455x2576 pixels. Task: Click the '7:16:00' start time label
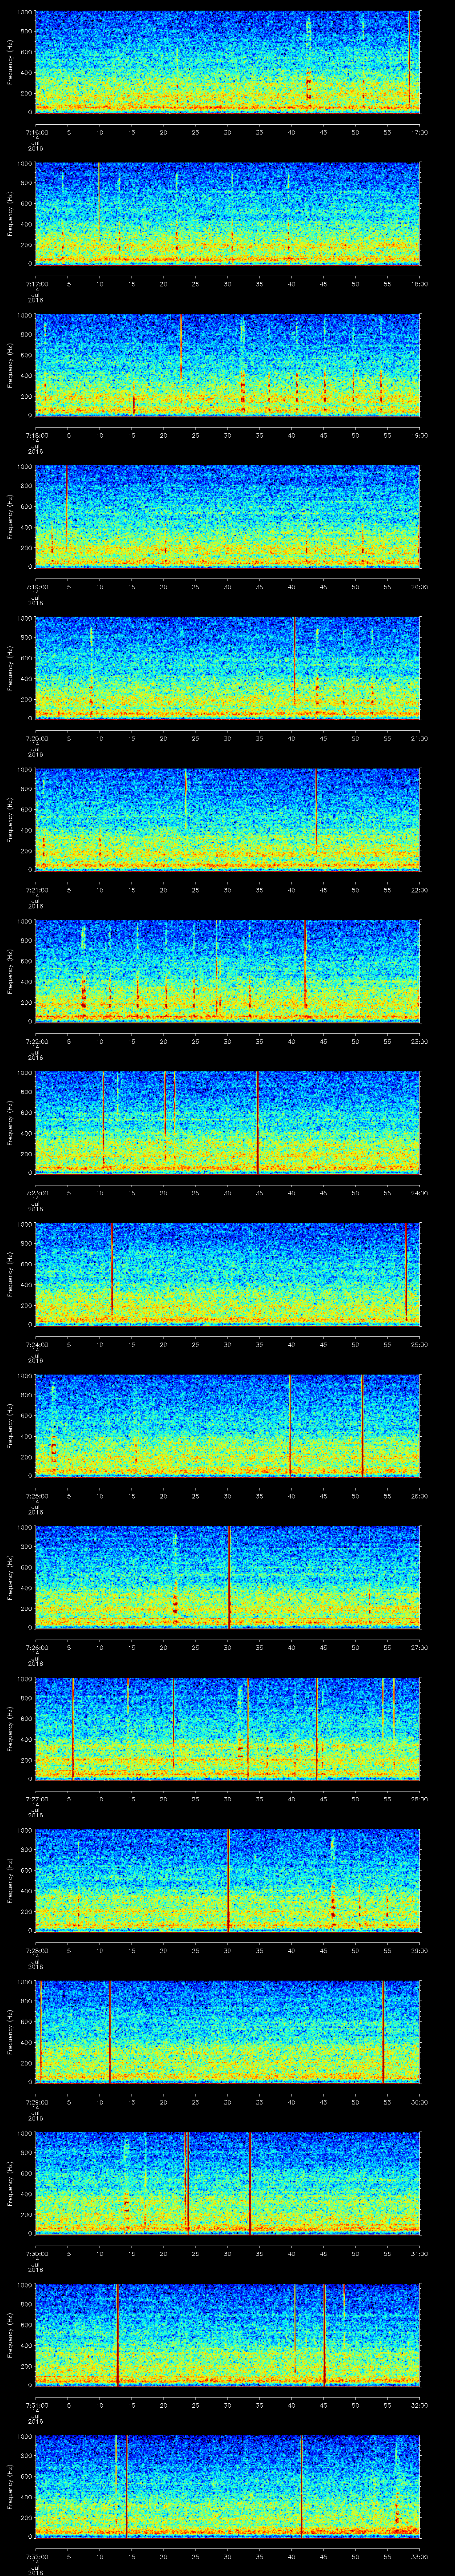36,132
